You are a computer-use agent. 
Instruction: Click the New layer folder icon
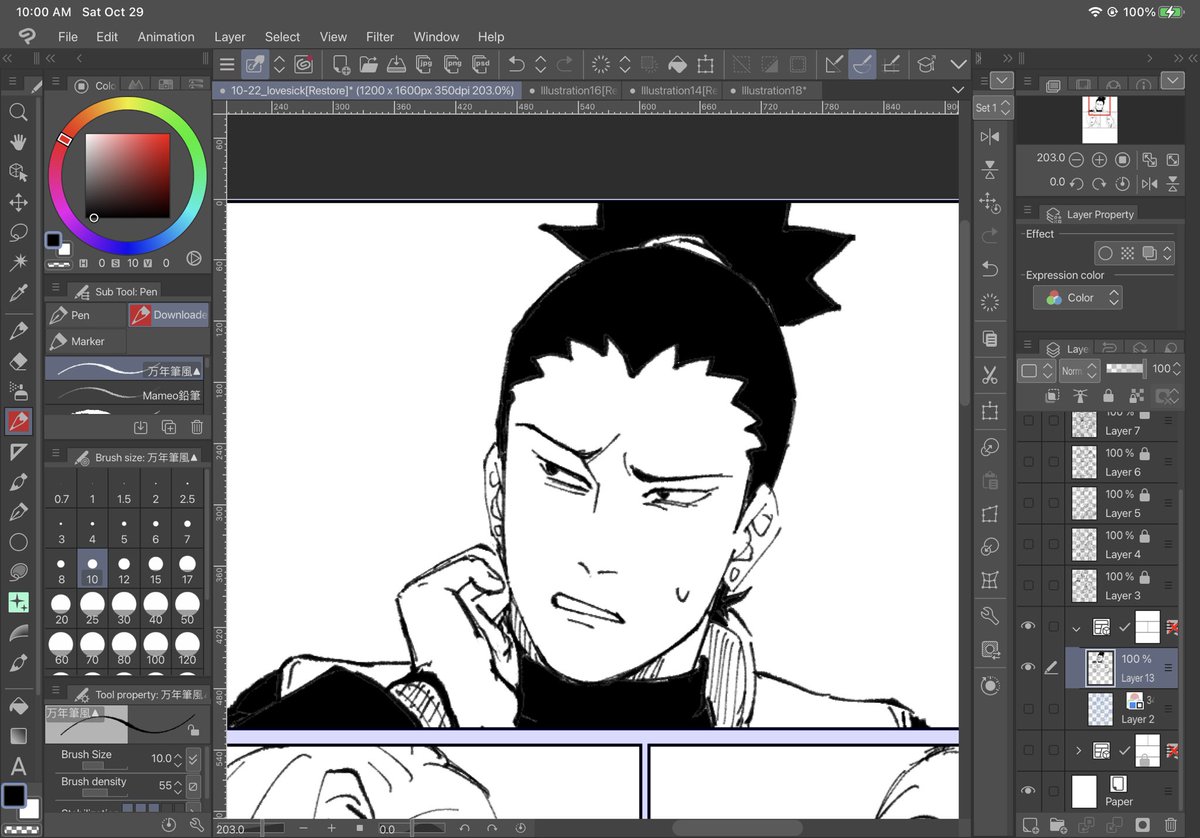pyautogui.click(x=1058, y=825)
